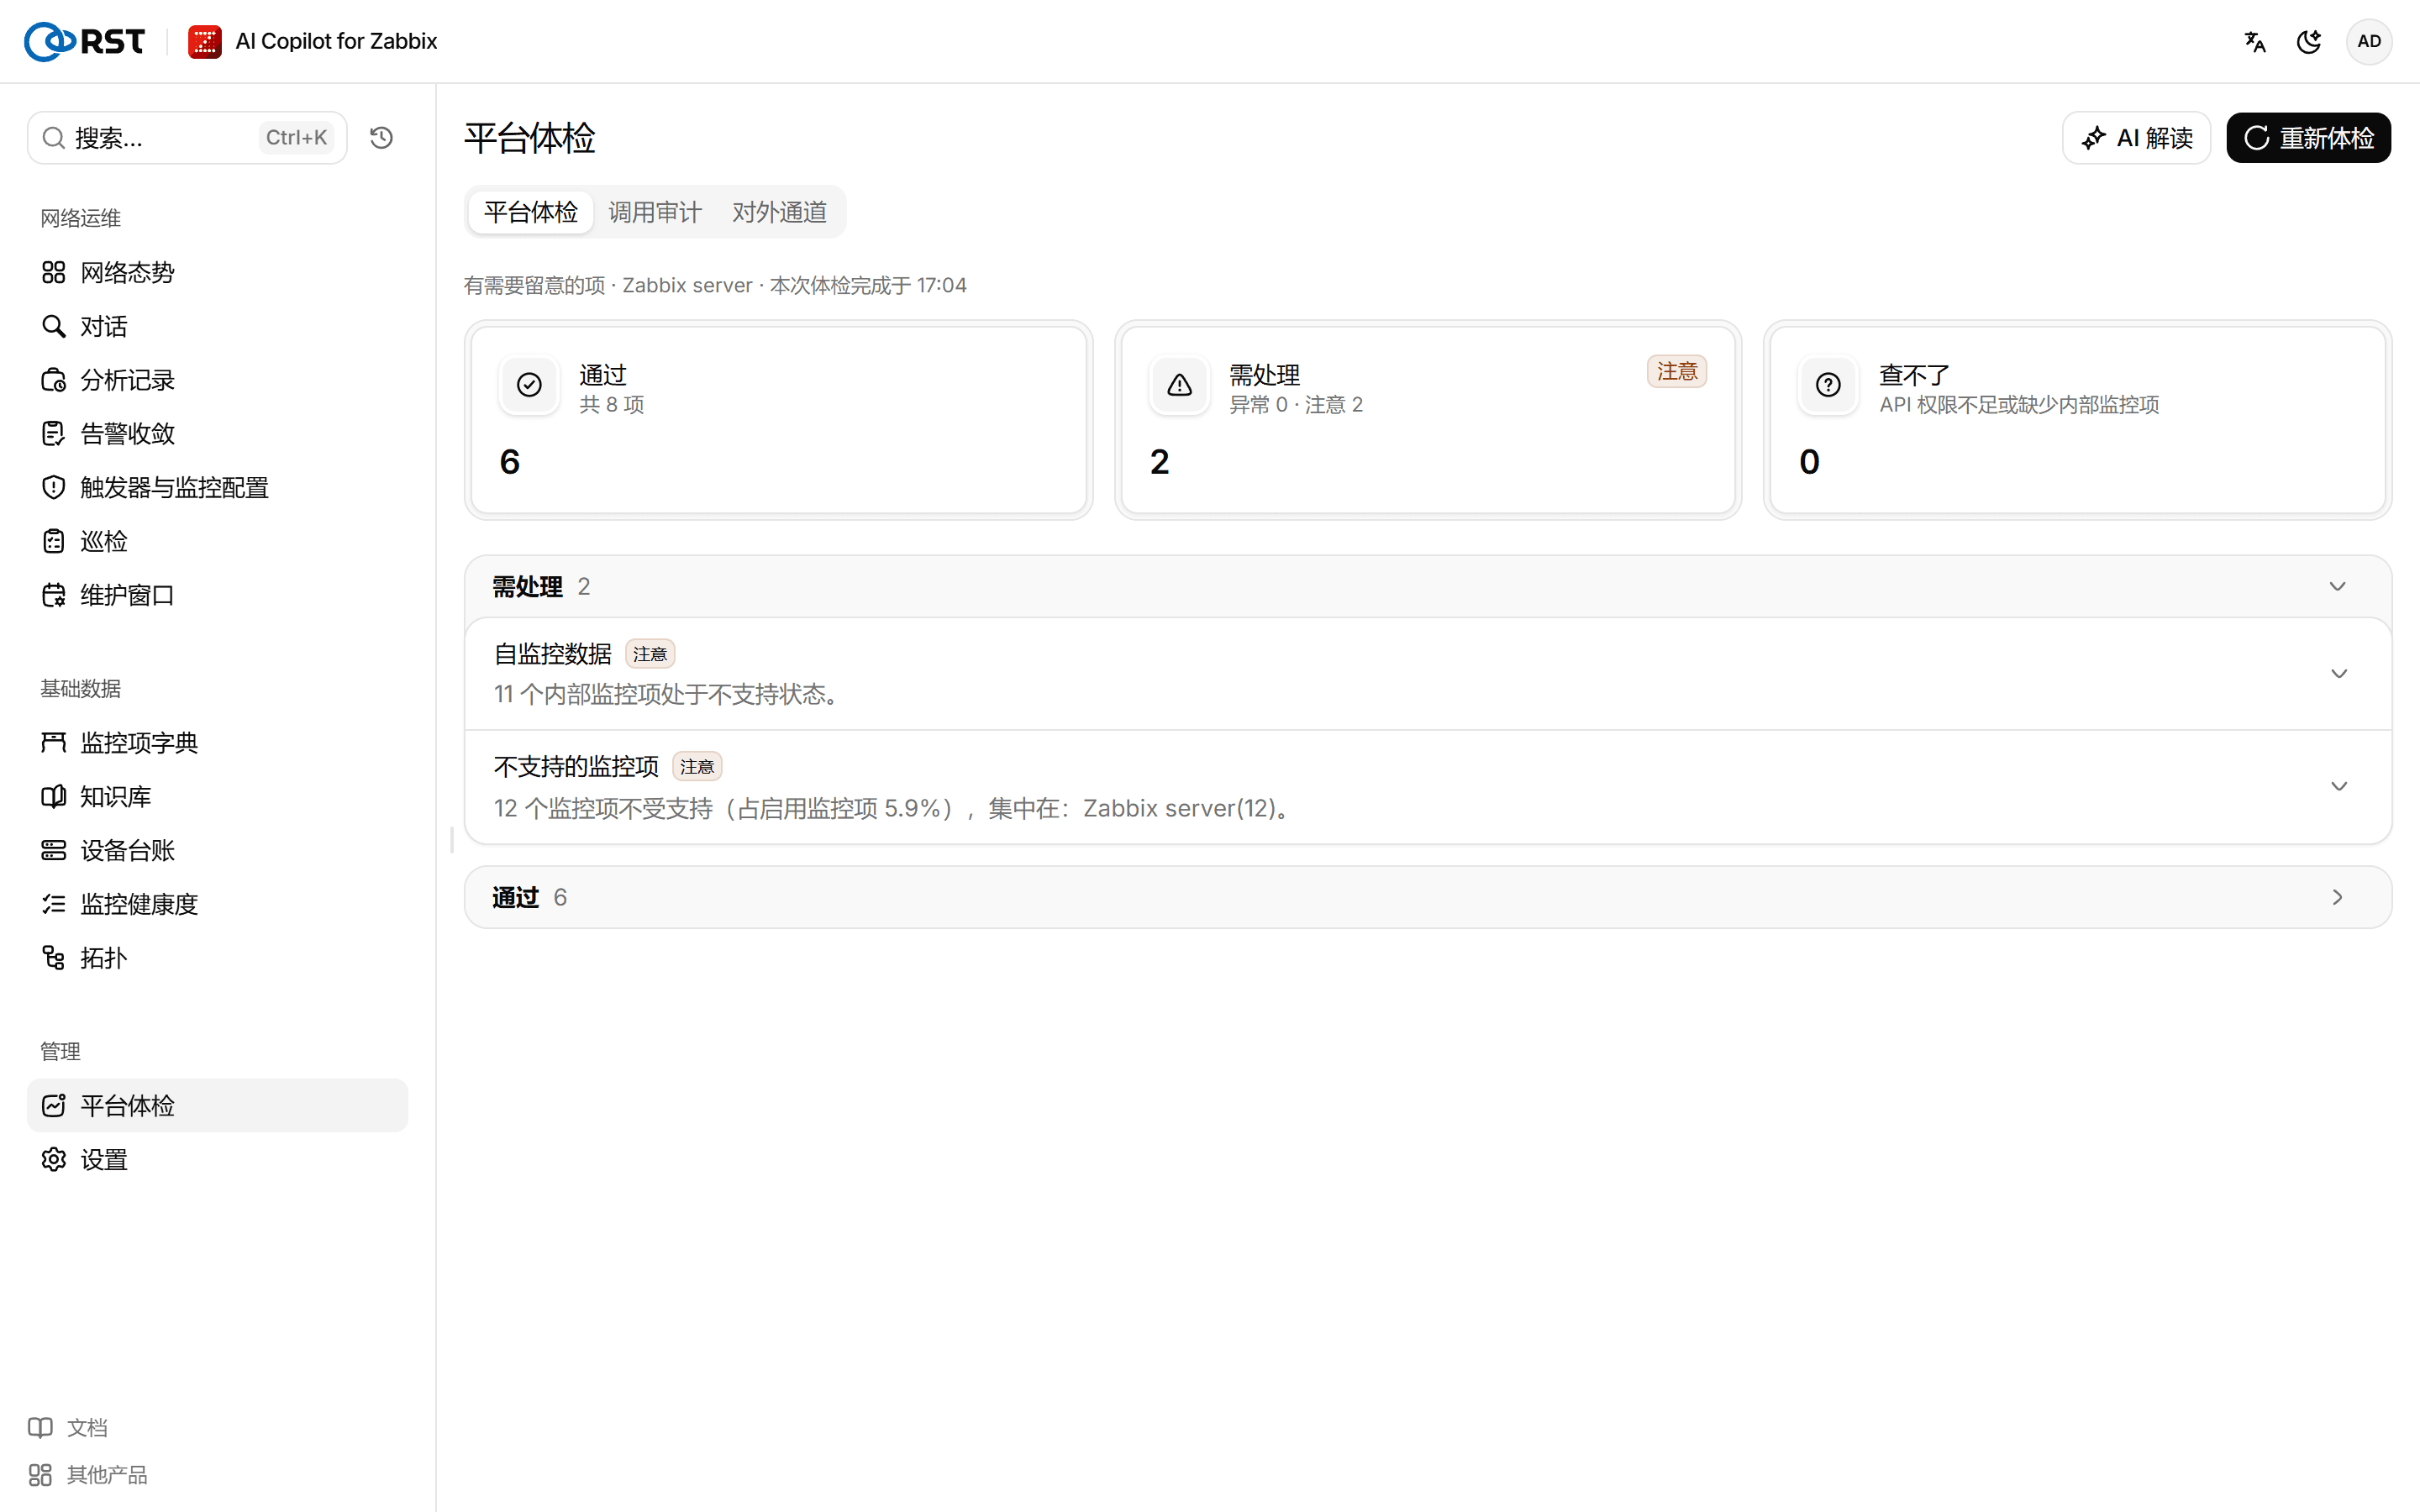Click the language translate icon

click(2255, 41)
